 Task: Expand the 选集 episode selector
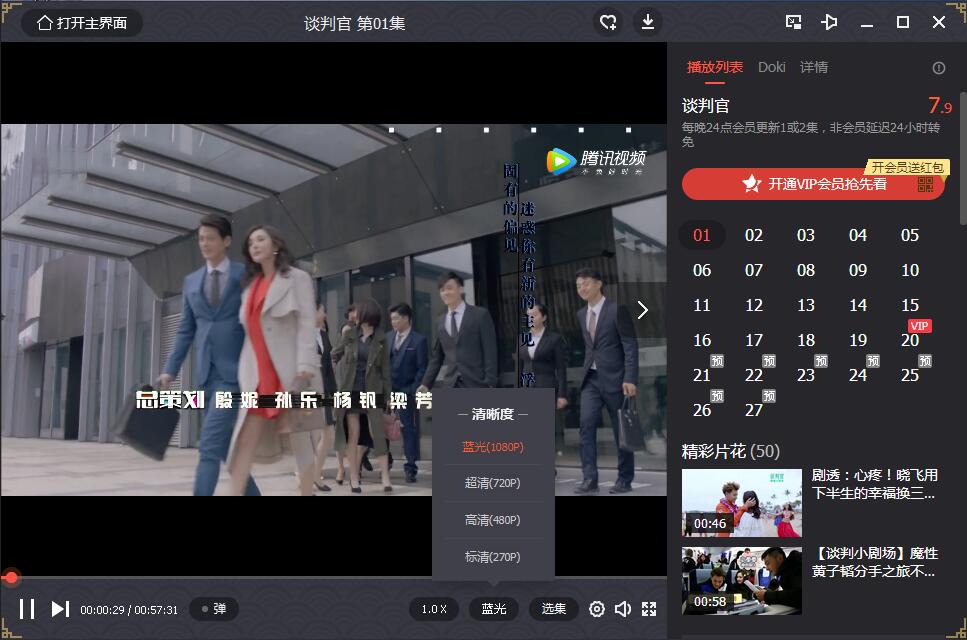tap(554, 609)
